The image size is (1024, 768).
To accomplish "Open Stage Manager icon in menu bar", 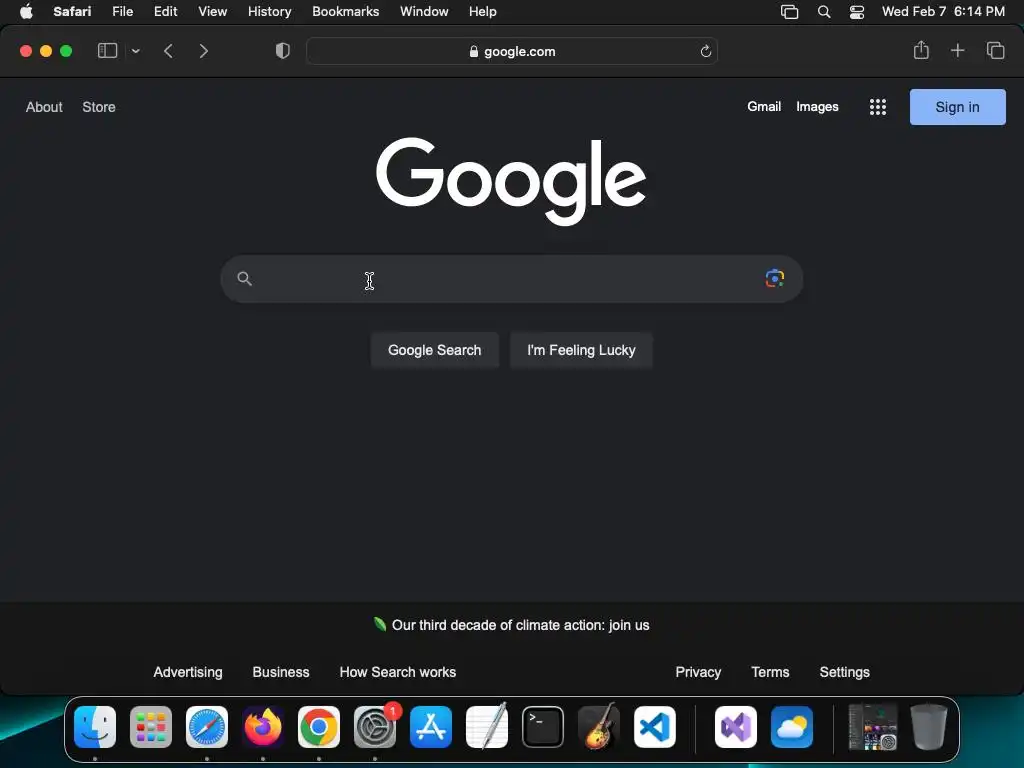I will point(790,12).
